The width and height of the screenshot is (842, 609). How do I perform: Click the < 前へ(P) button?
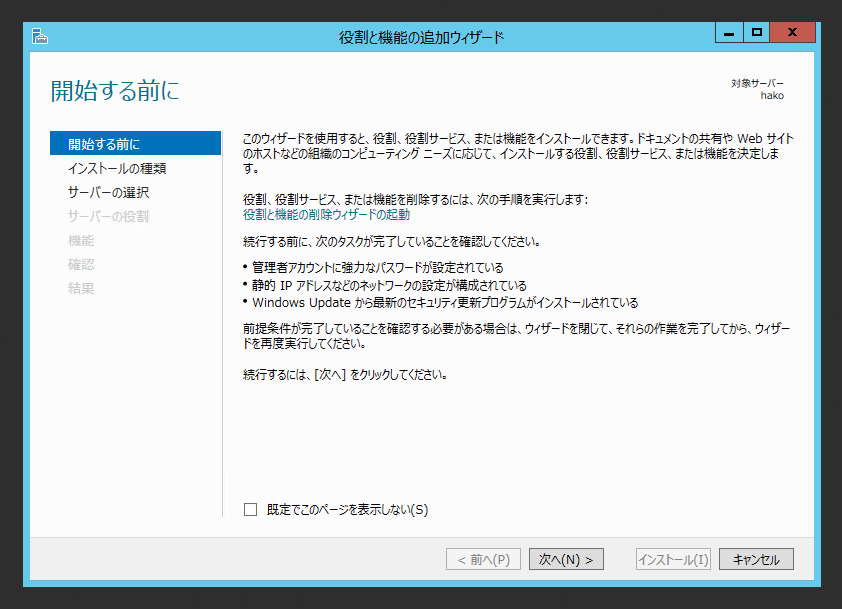[x=483, y=560]
